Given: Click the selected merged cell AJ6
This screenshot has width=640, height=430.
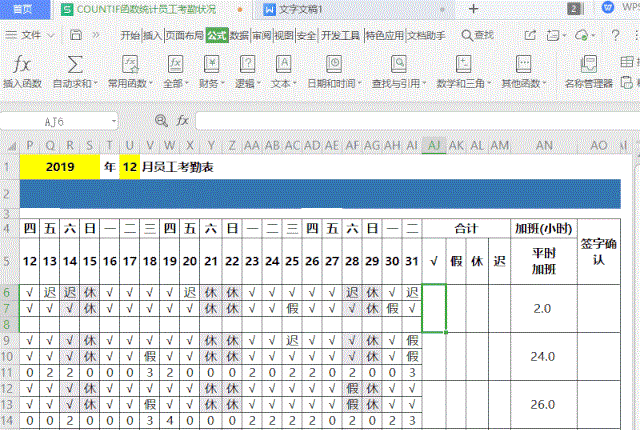Looking at the screenshot, I should coord(434,308).
